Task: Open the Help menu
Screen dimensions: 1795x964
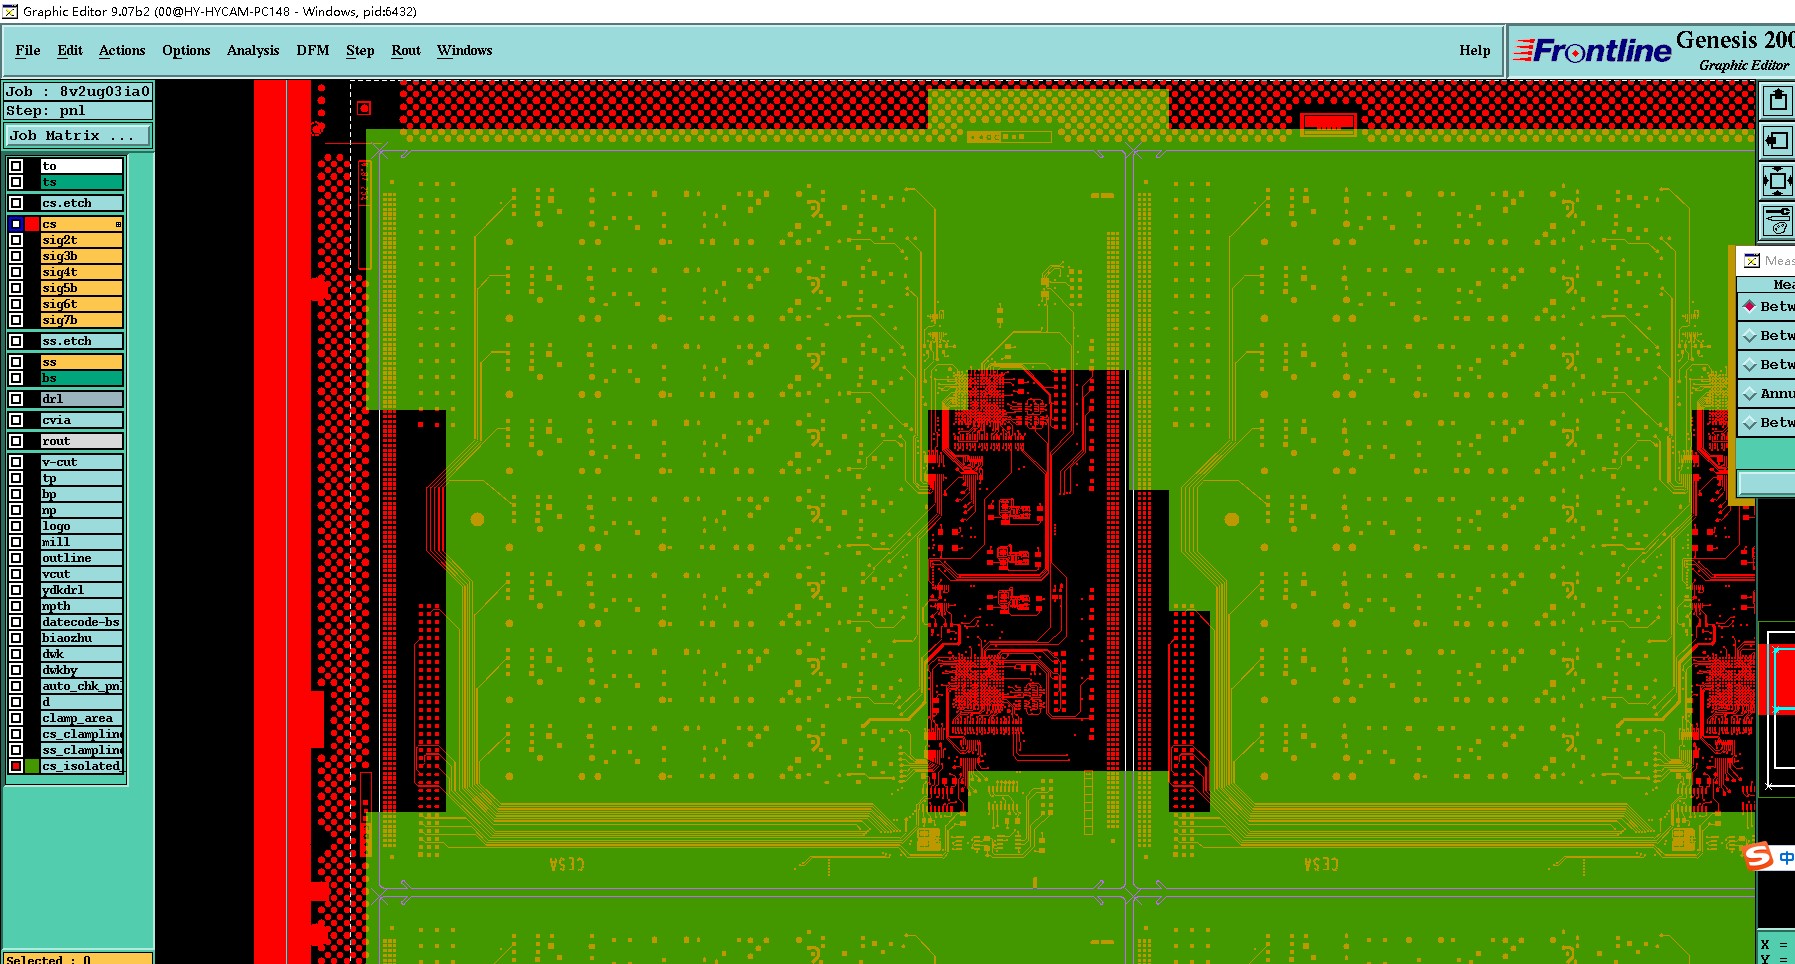Action: (1475, 50)
